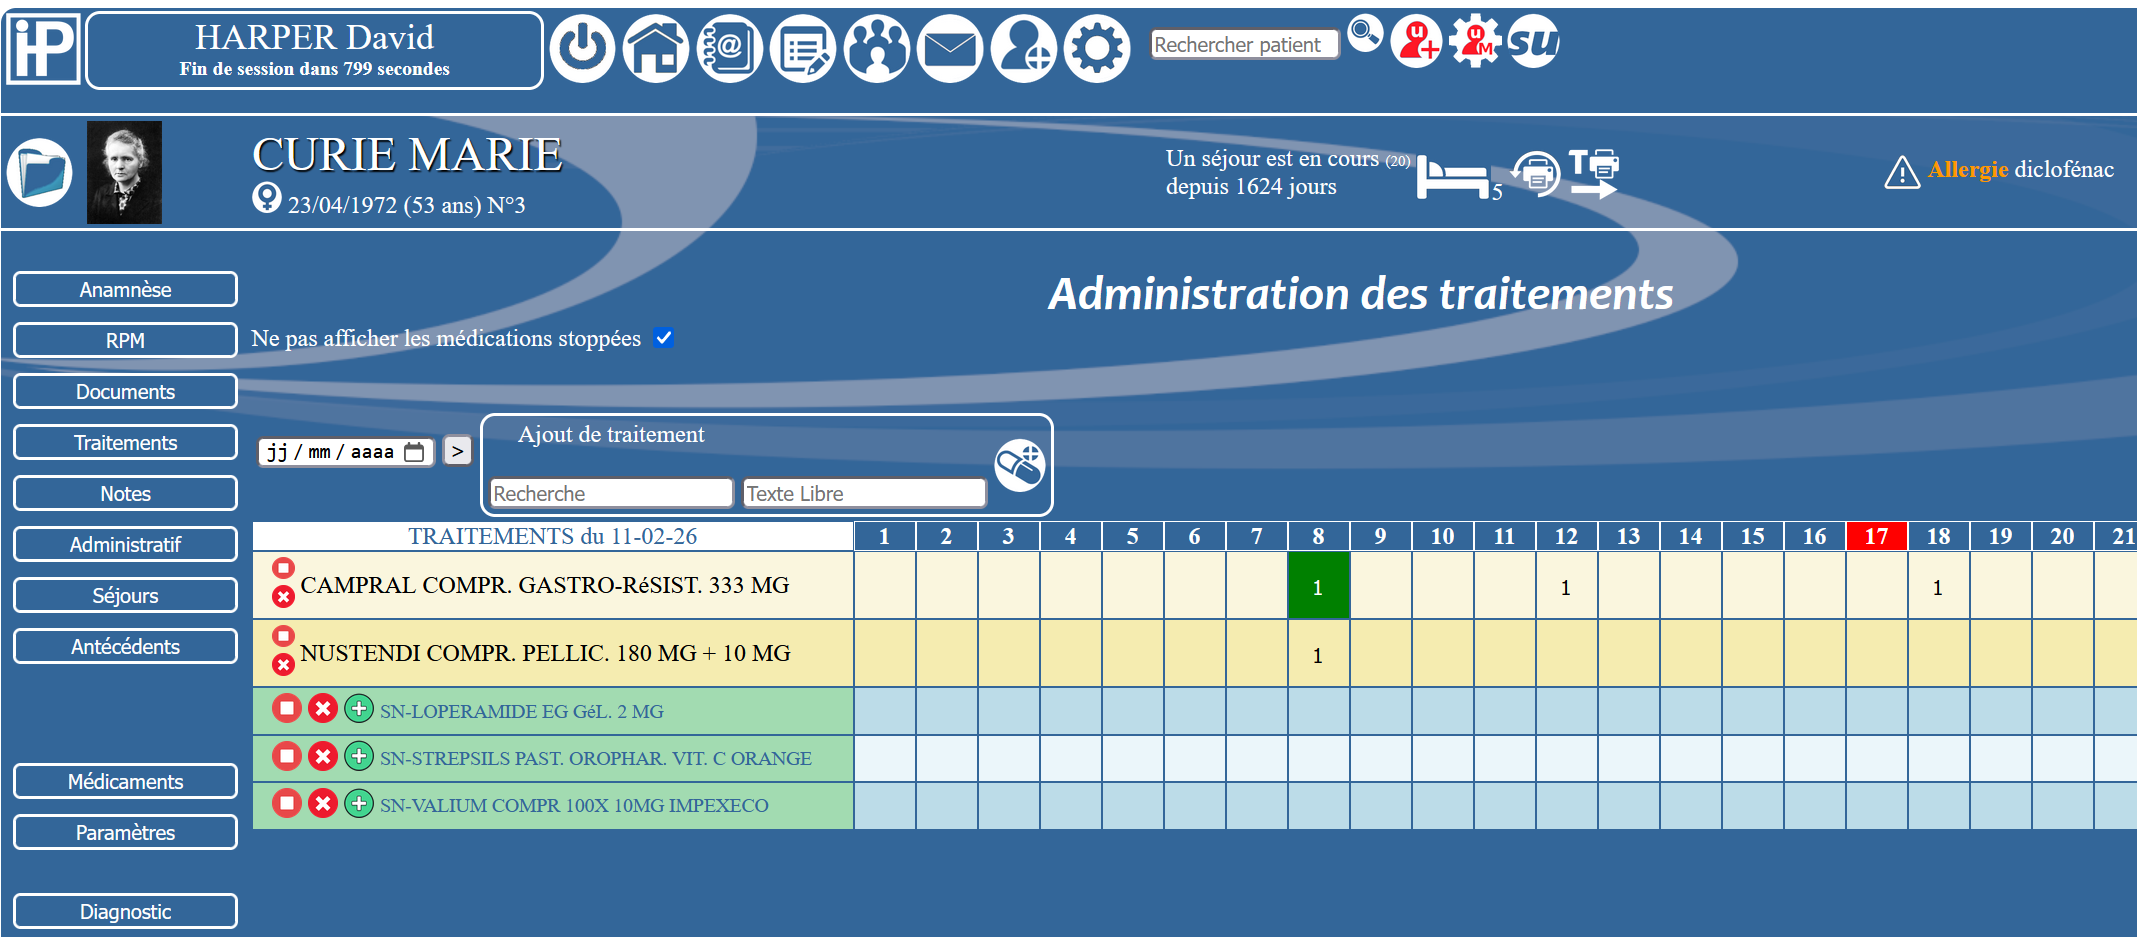Viewport: 2137px width, 937px height.
Task: Open Antécédents in the left sidebar
Action: (x=125, y=646)
